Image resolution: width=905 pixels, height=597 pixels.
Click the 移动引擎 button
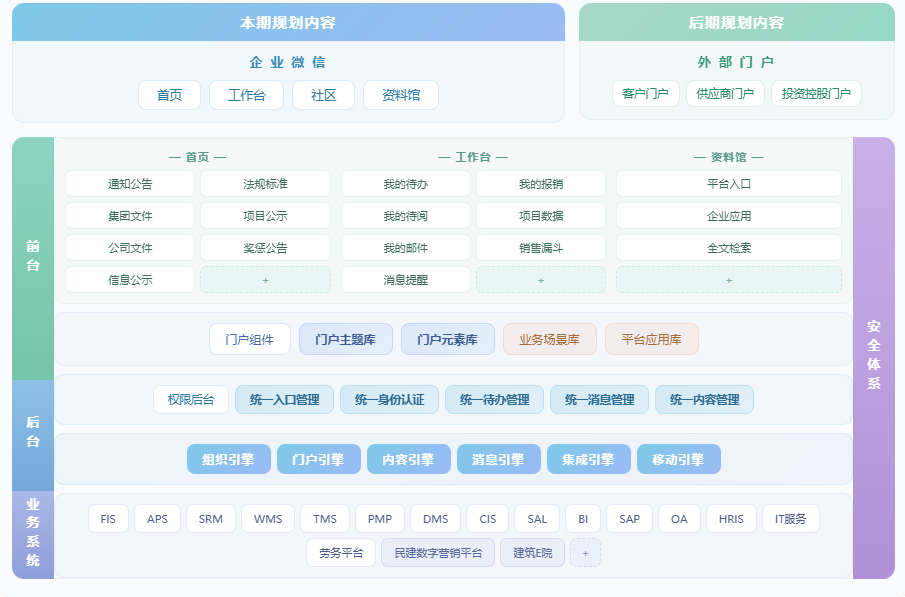[x=679, y=459]
